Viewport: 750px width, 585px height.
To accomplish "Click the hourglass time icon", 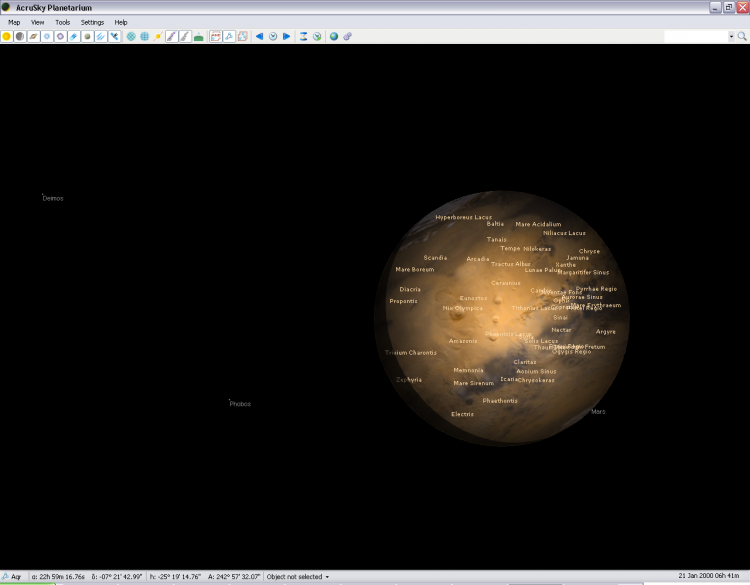I will pos(303,36).
